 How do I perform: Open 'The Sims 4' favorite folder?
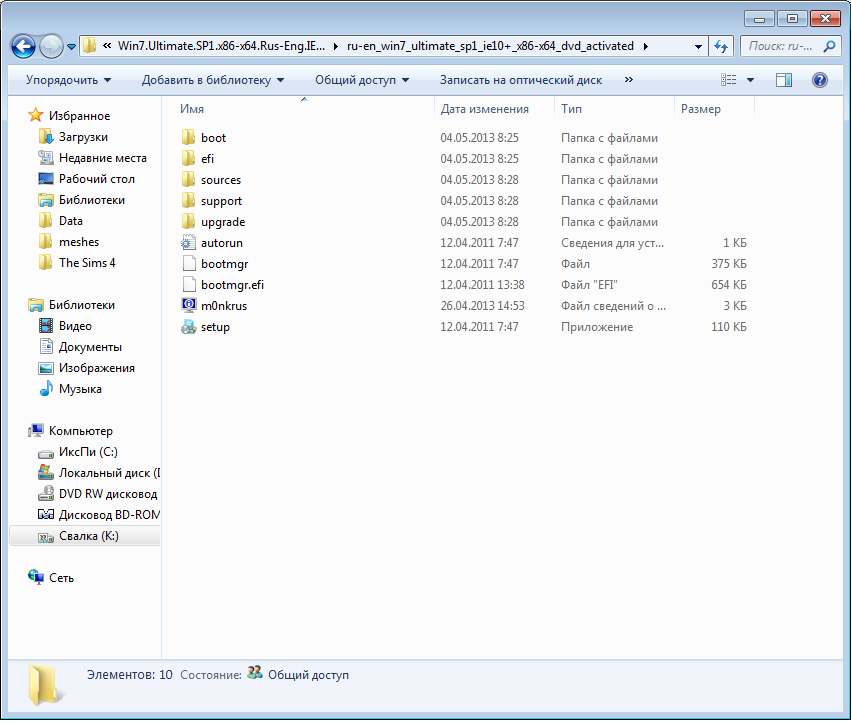point(87,263)
